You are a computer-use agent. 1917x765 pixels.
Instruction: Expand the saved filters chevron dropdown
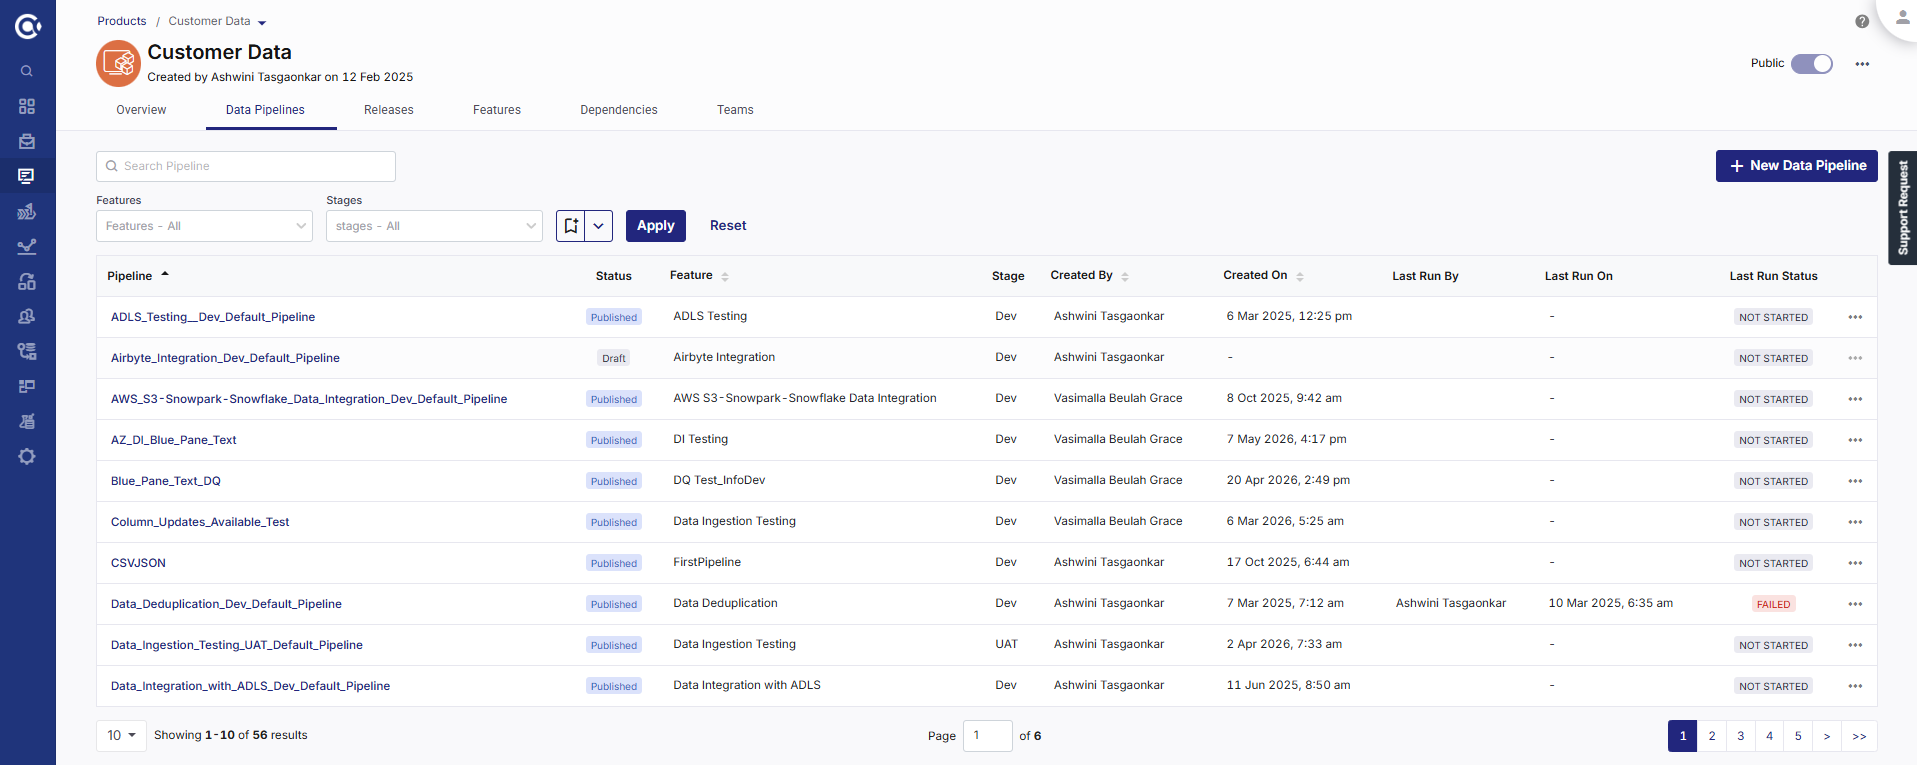[598, 226]
